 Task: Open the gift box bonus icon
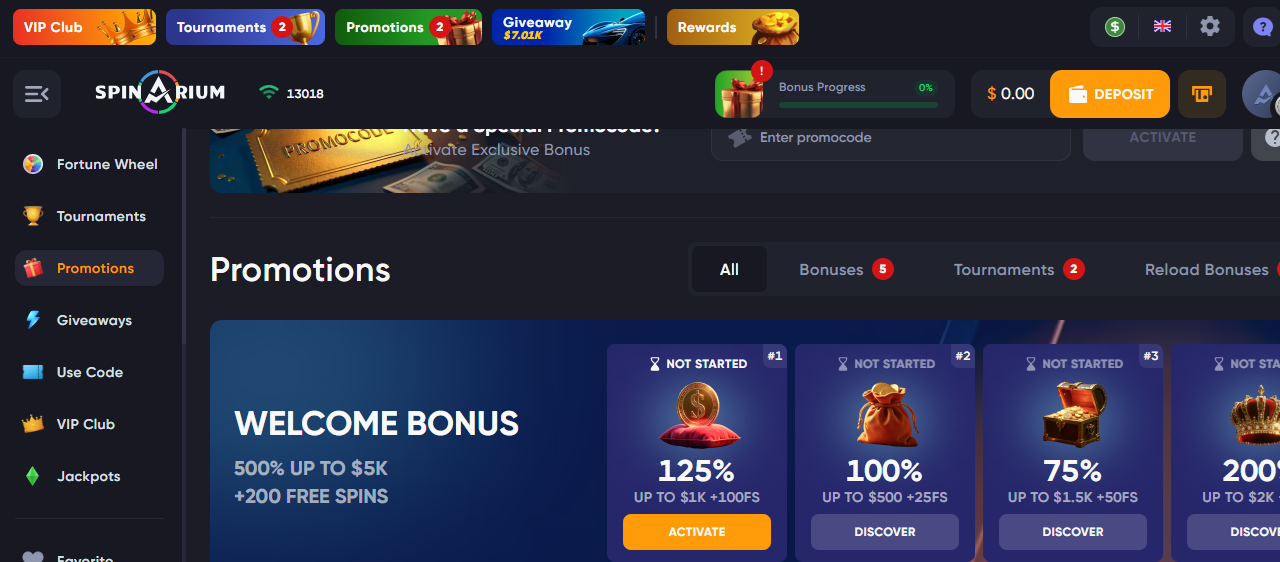click(x=740, y=94)
